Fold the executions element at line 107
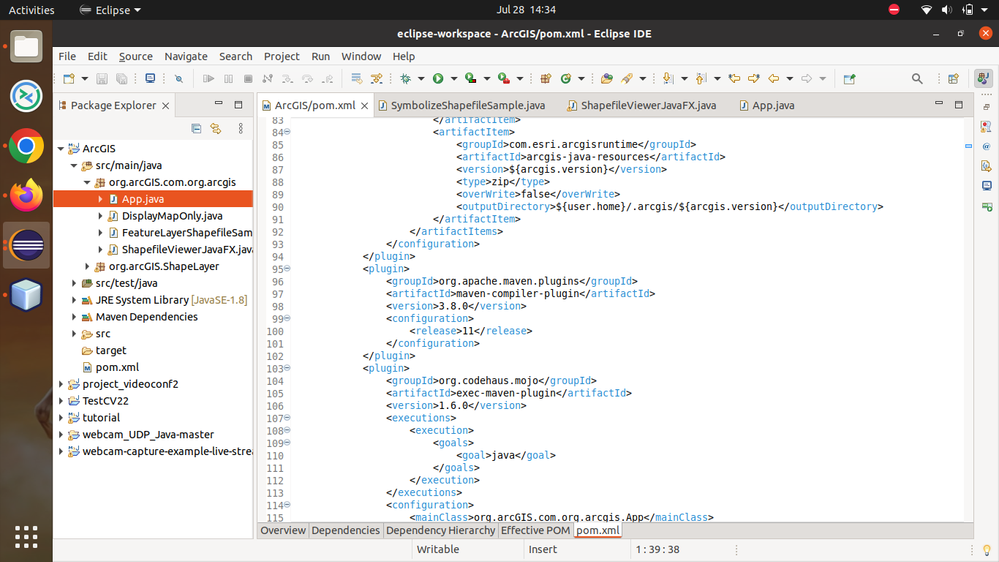This screenshot has width=999, height=562. pyautogui.click(x=288, y=418)
